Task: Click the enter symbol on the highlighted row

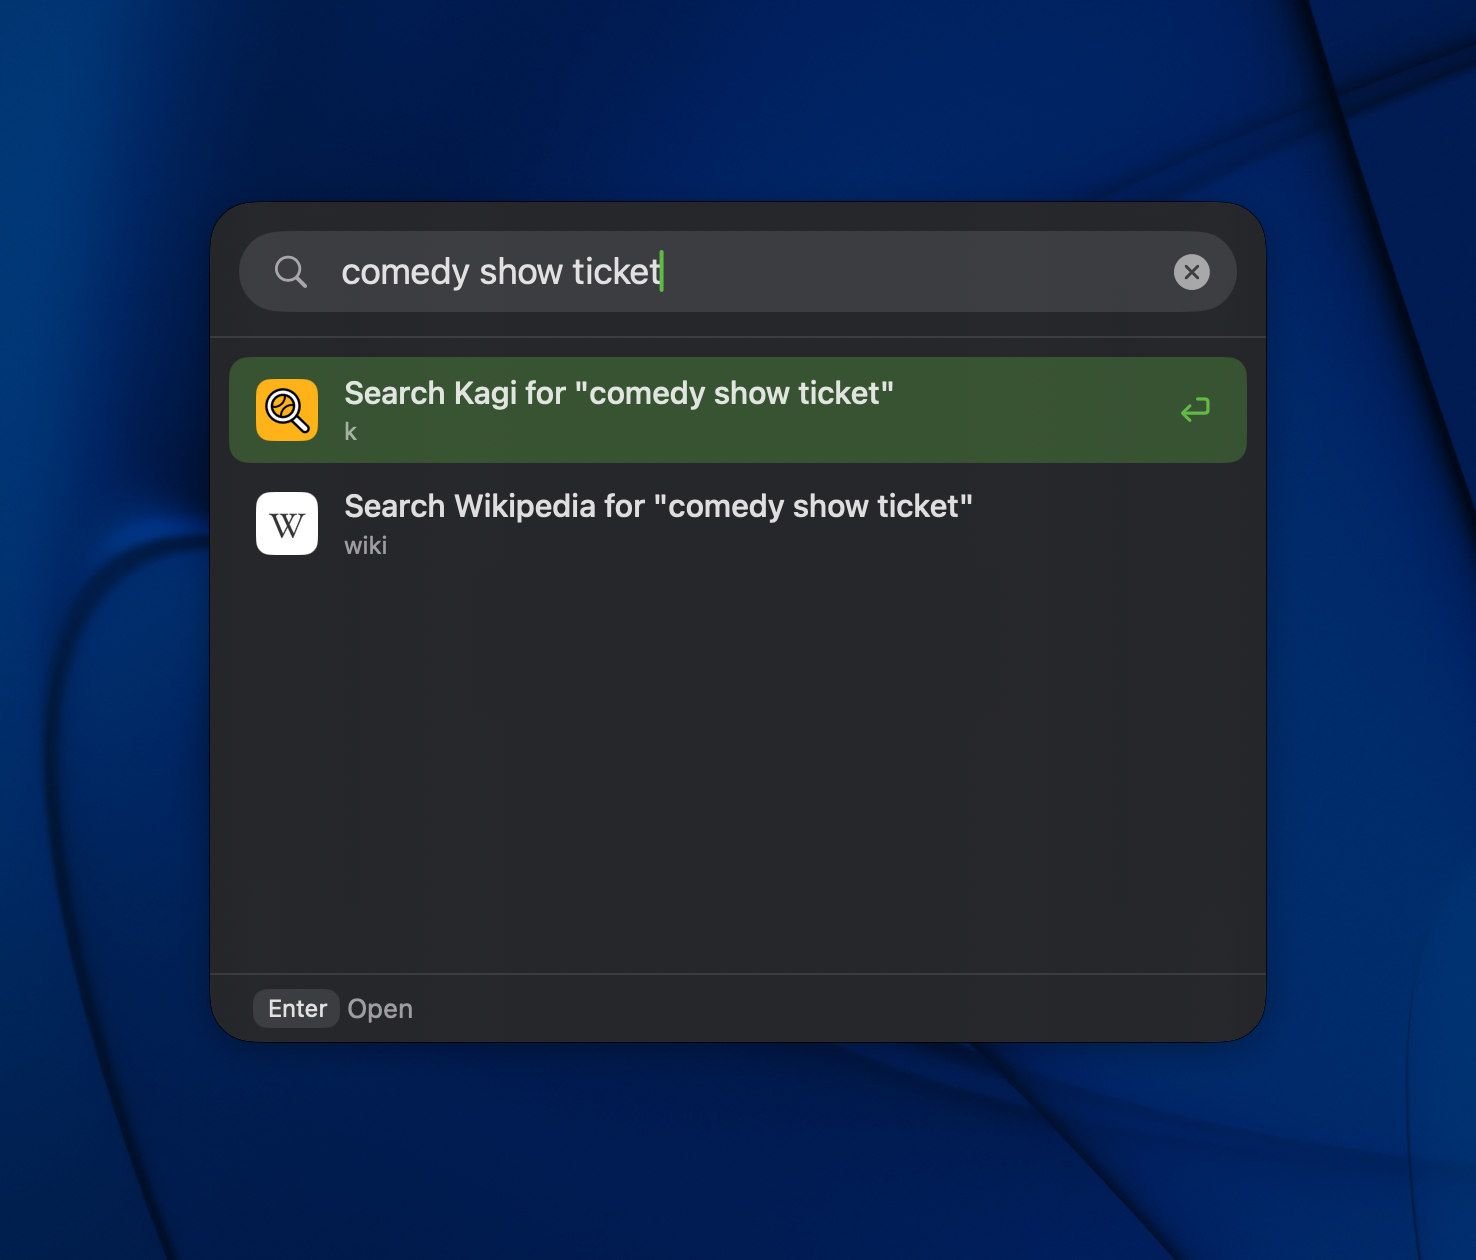Action: (x=1195, y=410)
